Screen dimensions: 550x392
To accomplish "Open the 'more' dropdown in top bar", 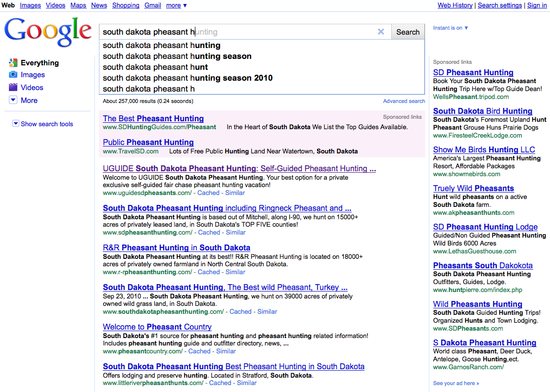I will pos(176,6).
